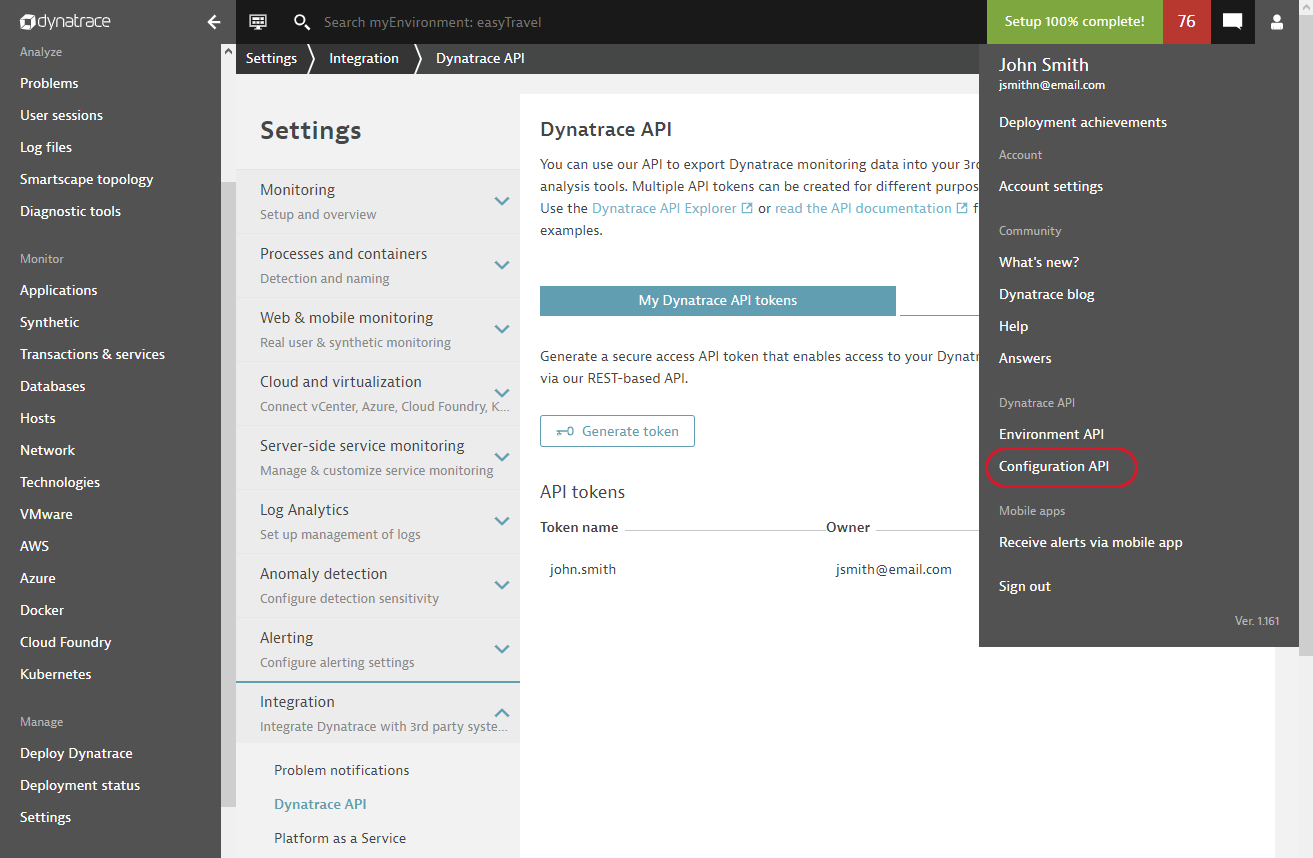Open Synthetic in left navigation
This screenshot has width=1313, height=858.
point(49,322)
